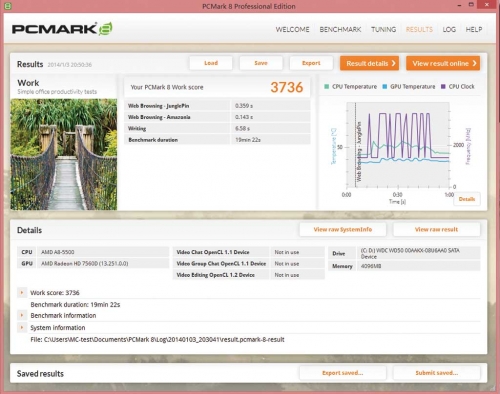Click the PCMark 8 logo

pos(62,29)
